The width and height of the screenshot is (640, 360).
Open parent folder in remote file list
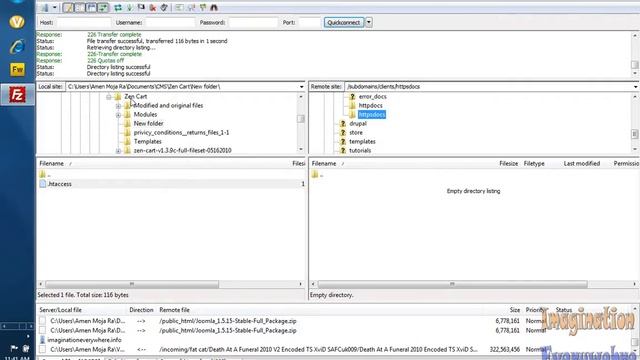[318, 175]
